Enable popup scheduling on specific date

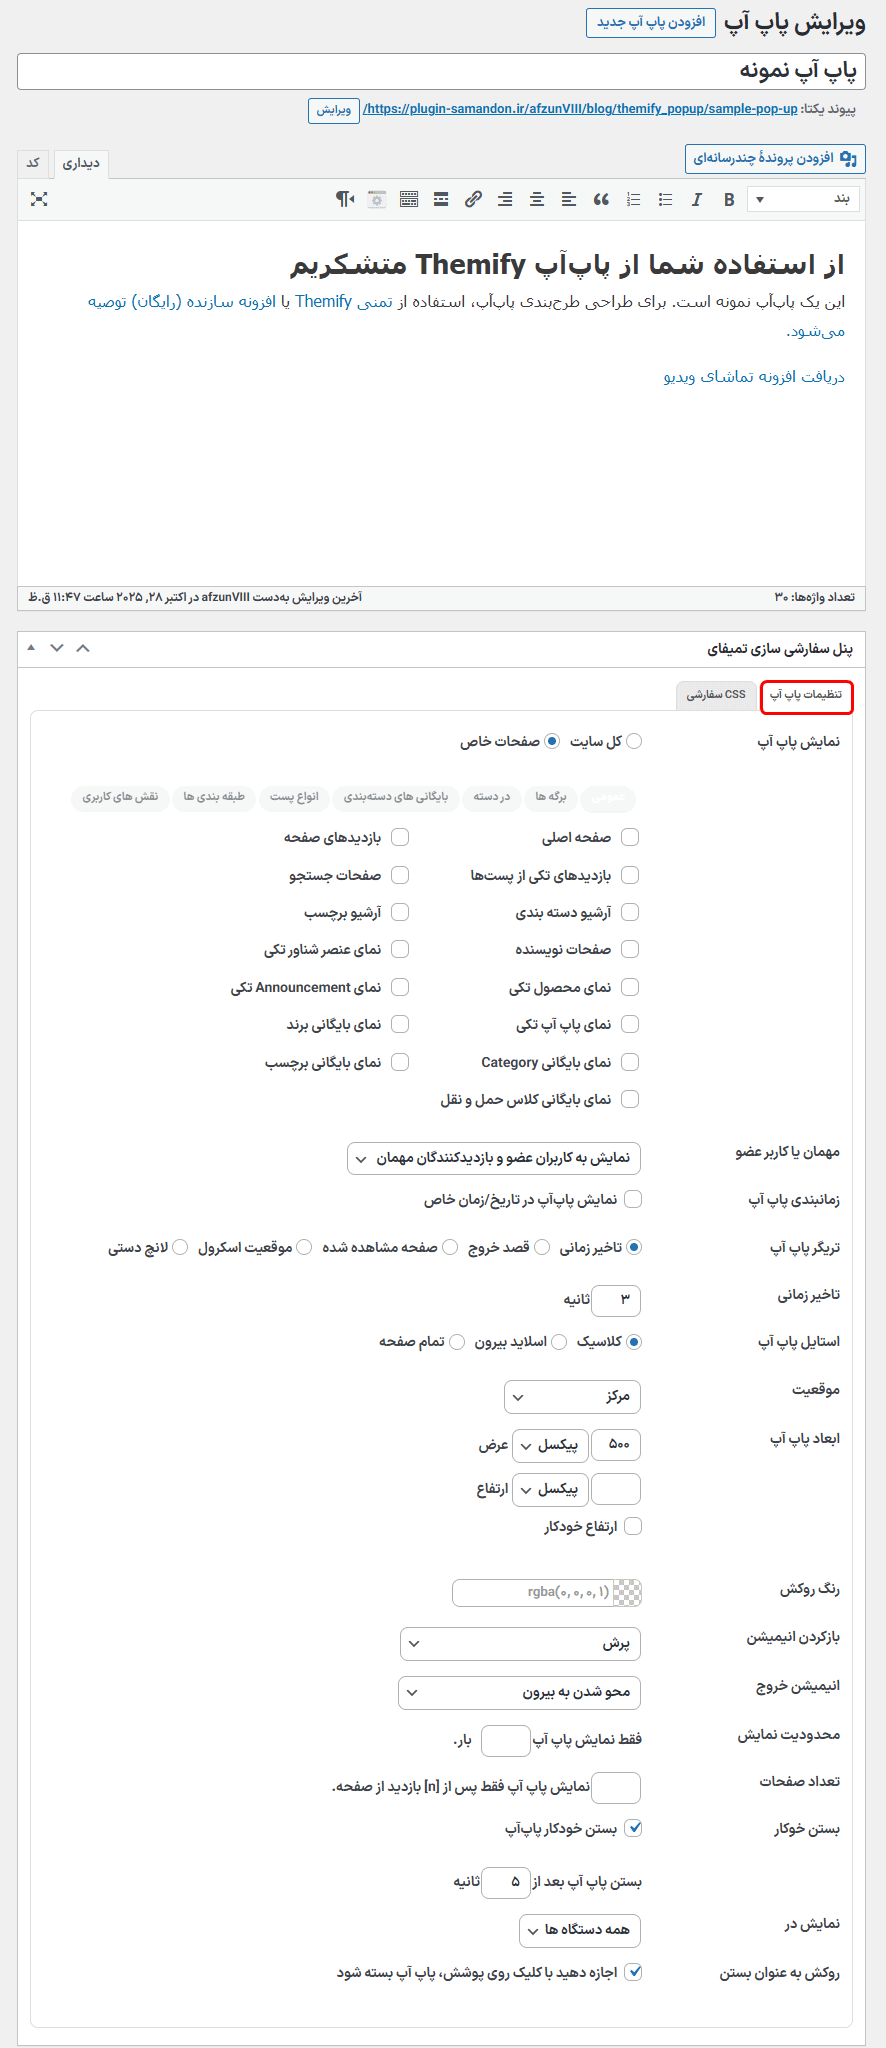[633, 1199]
